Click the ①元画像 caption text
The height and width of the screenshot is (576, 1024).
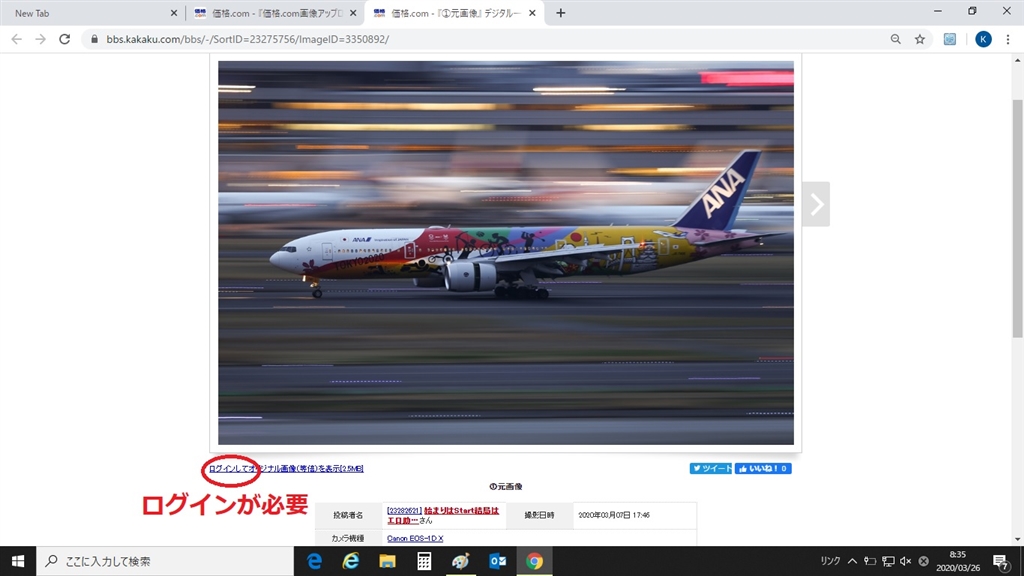point(505,487)
